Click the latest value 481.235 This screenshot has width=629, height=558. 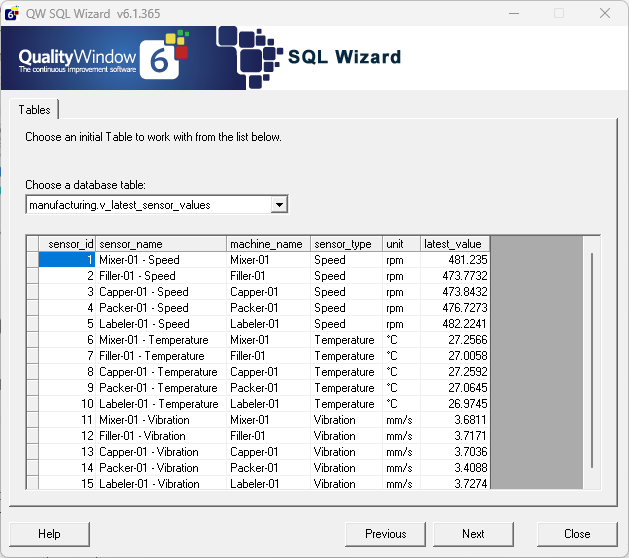[x=455, y=260]
